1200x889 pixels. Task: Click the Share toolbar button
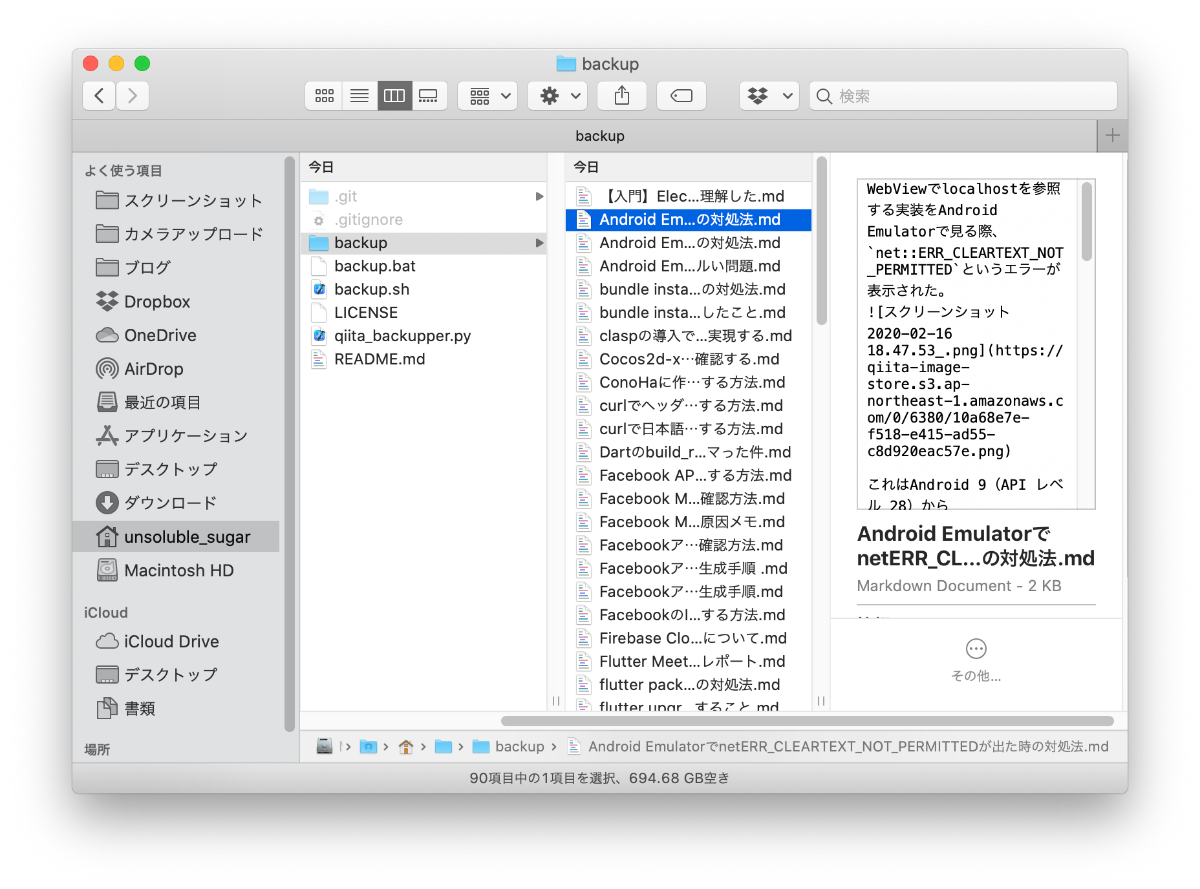pyautogui.click(x=622, y=96)
